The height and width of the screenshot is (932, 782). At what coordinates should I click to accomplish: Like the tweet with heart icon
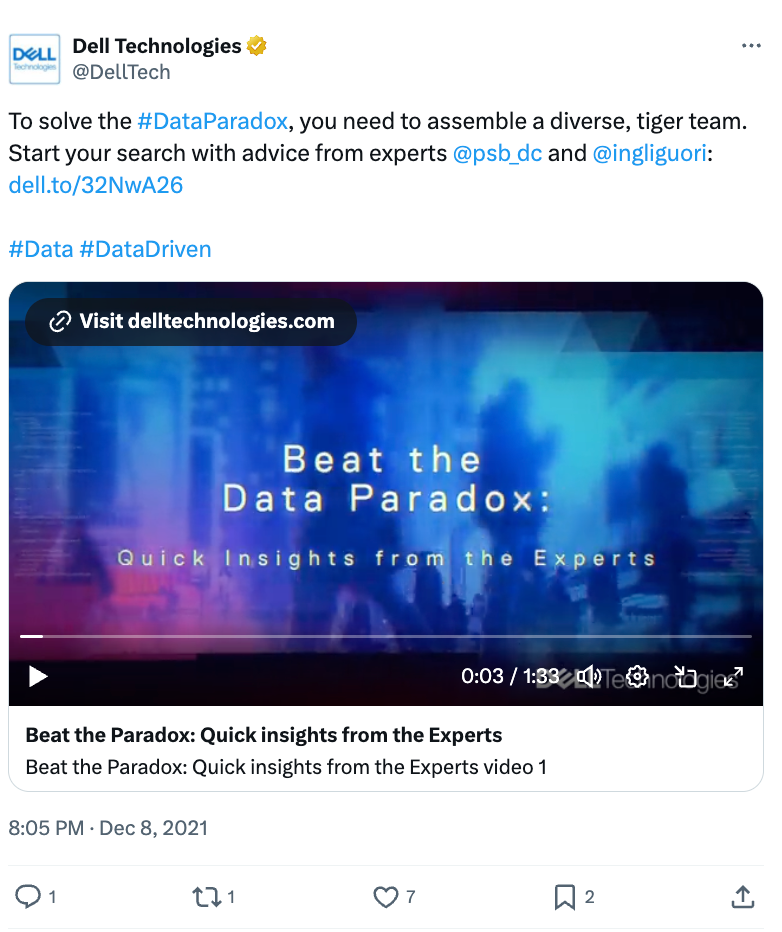386,896
